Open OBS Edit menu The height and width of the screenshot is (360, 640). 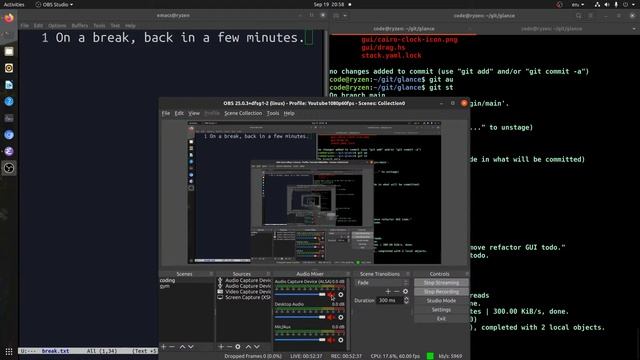coord(179,113)
